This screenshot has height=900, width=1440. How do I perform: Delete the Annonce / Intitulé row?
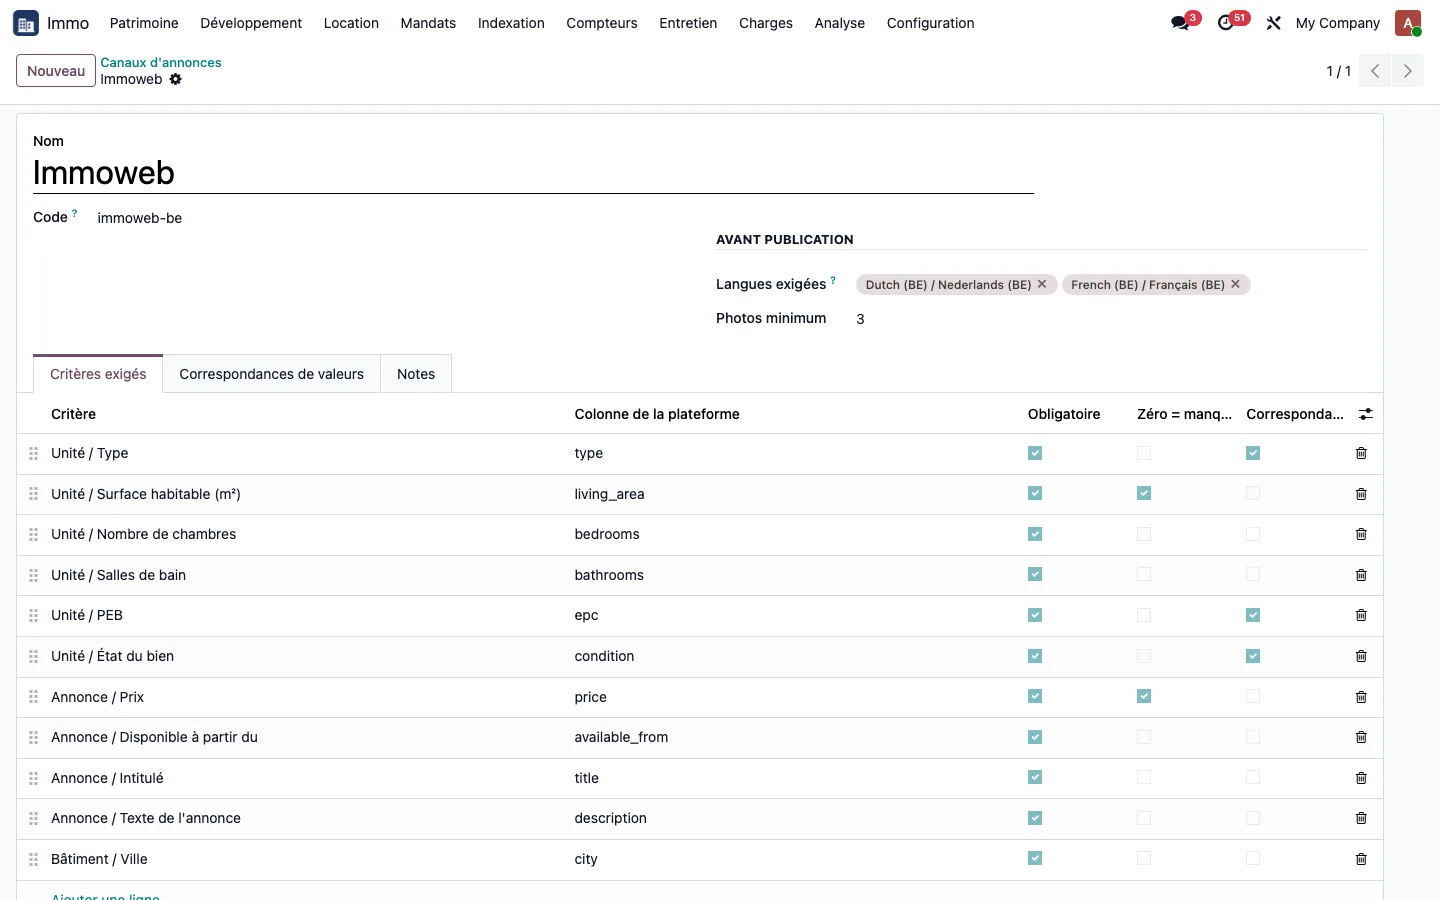[1361, 778]
